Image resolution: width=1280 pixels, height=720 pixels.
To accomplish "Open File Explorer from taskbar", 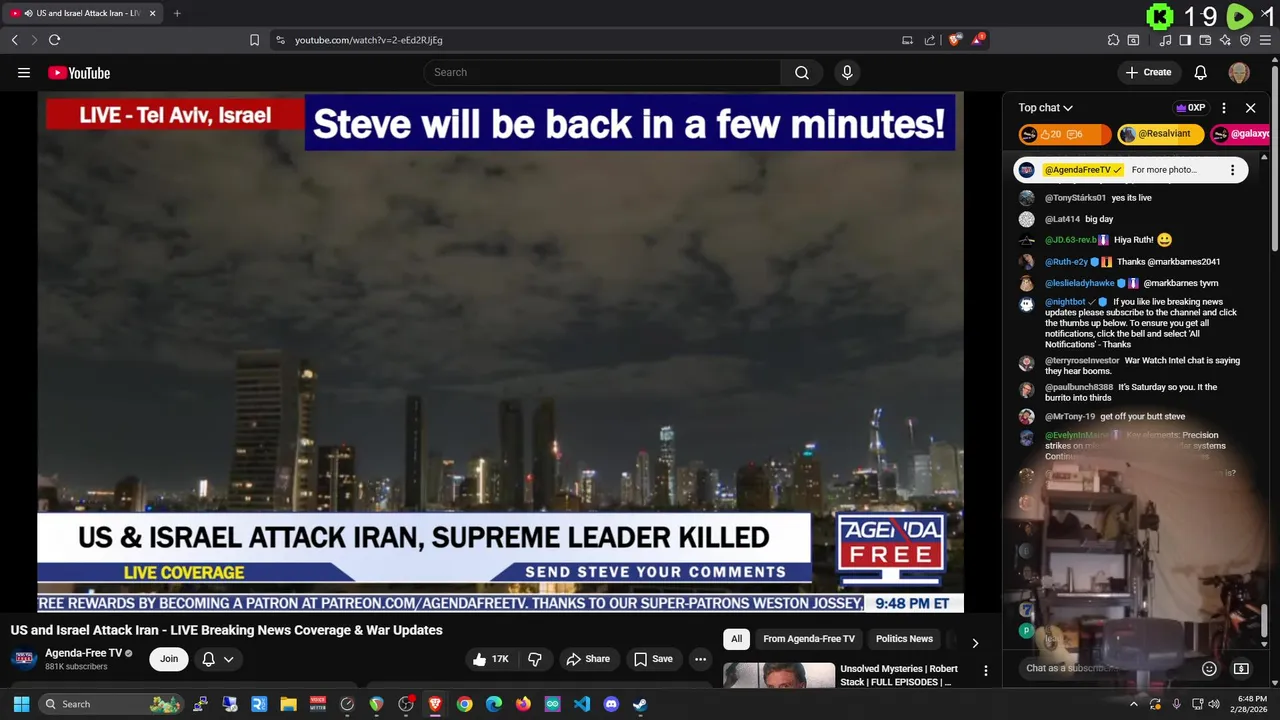I will click(x=288, y=704).
